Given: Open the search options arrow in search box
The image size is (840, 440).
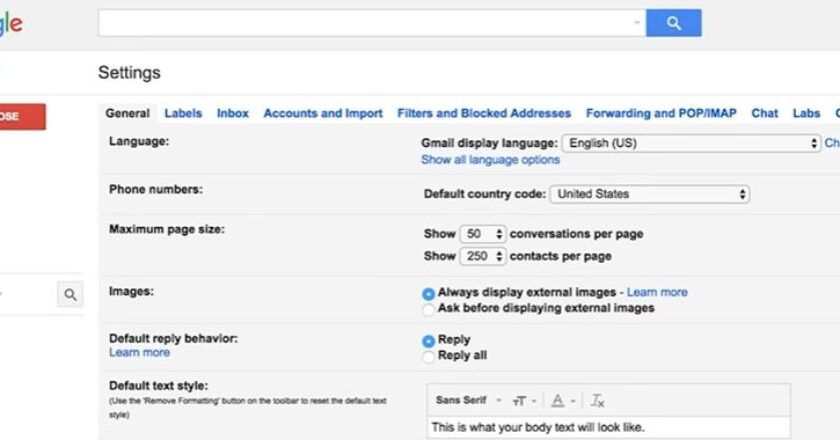Looking at the screenshot, I should pyautogui.click(x=637, y=23).
